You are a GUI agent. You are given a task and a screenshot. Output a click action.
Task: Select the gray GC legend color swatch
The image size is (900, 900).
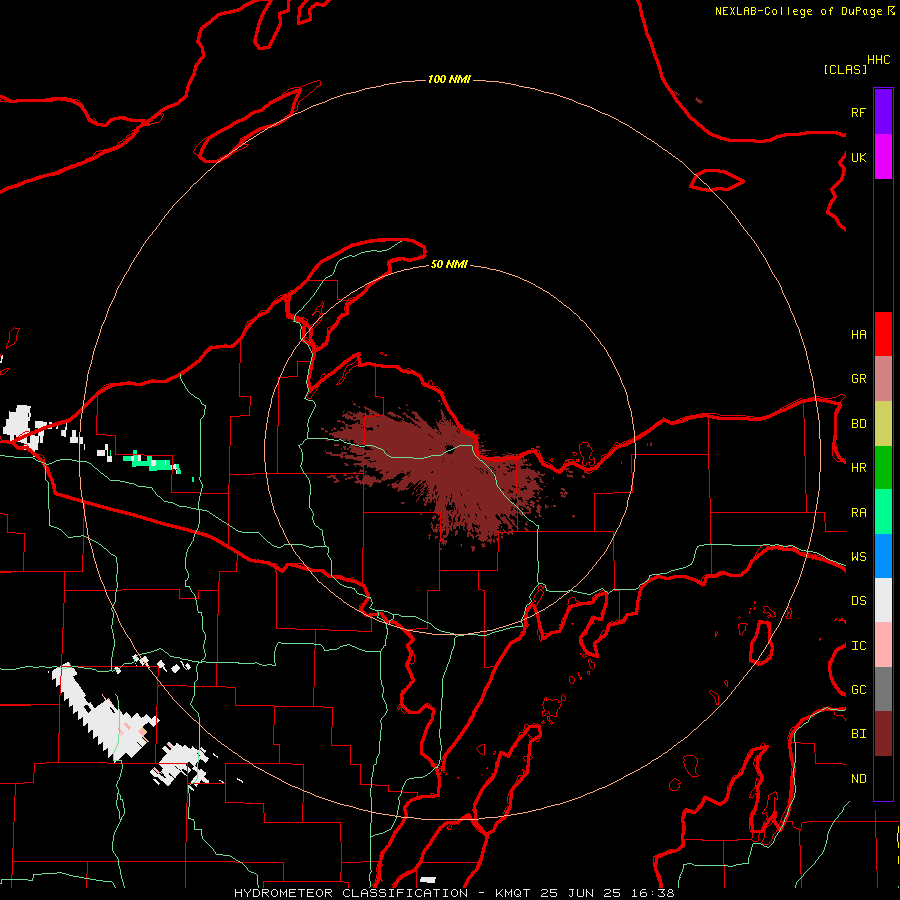point(883,689)
